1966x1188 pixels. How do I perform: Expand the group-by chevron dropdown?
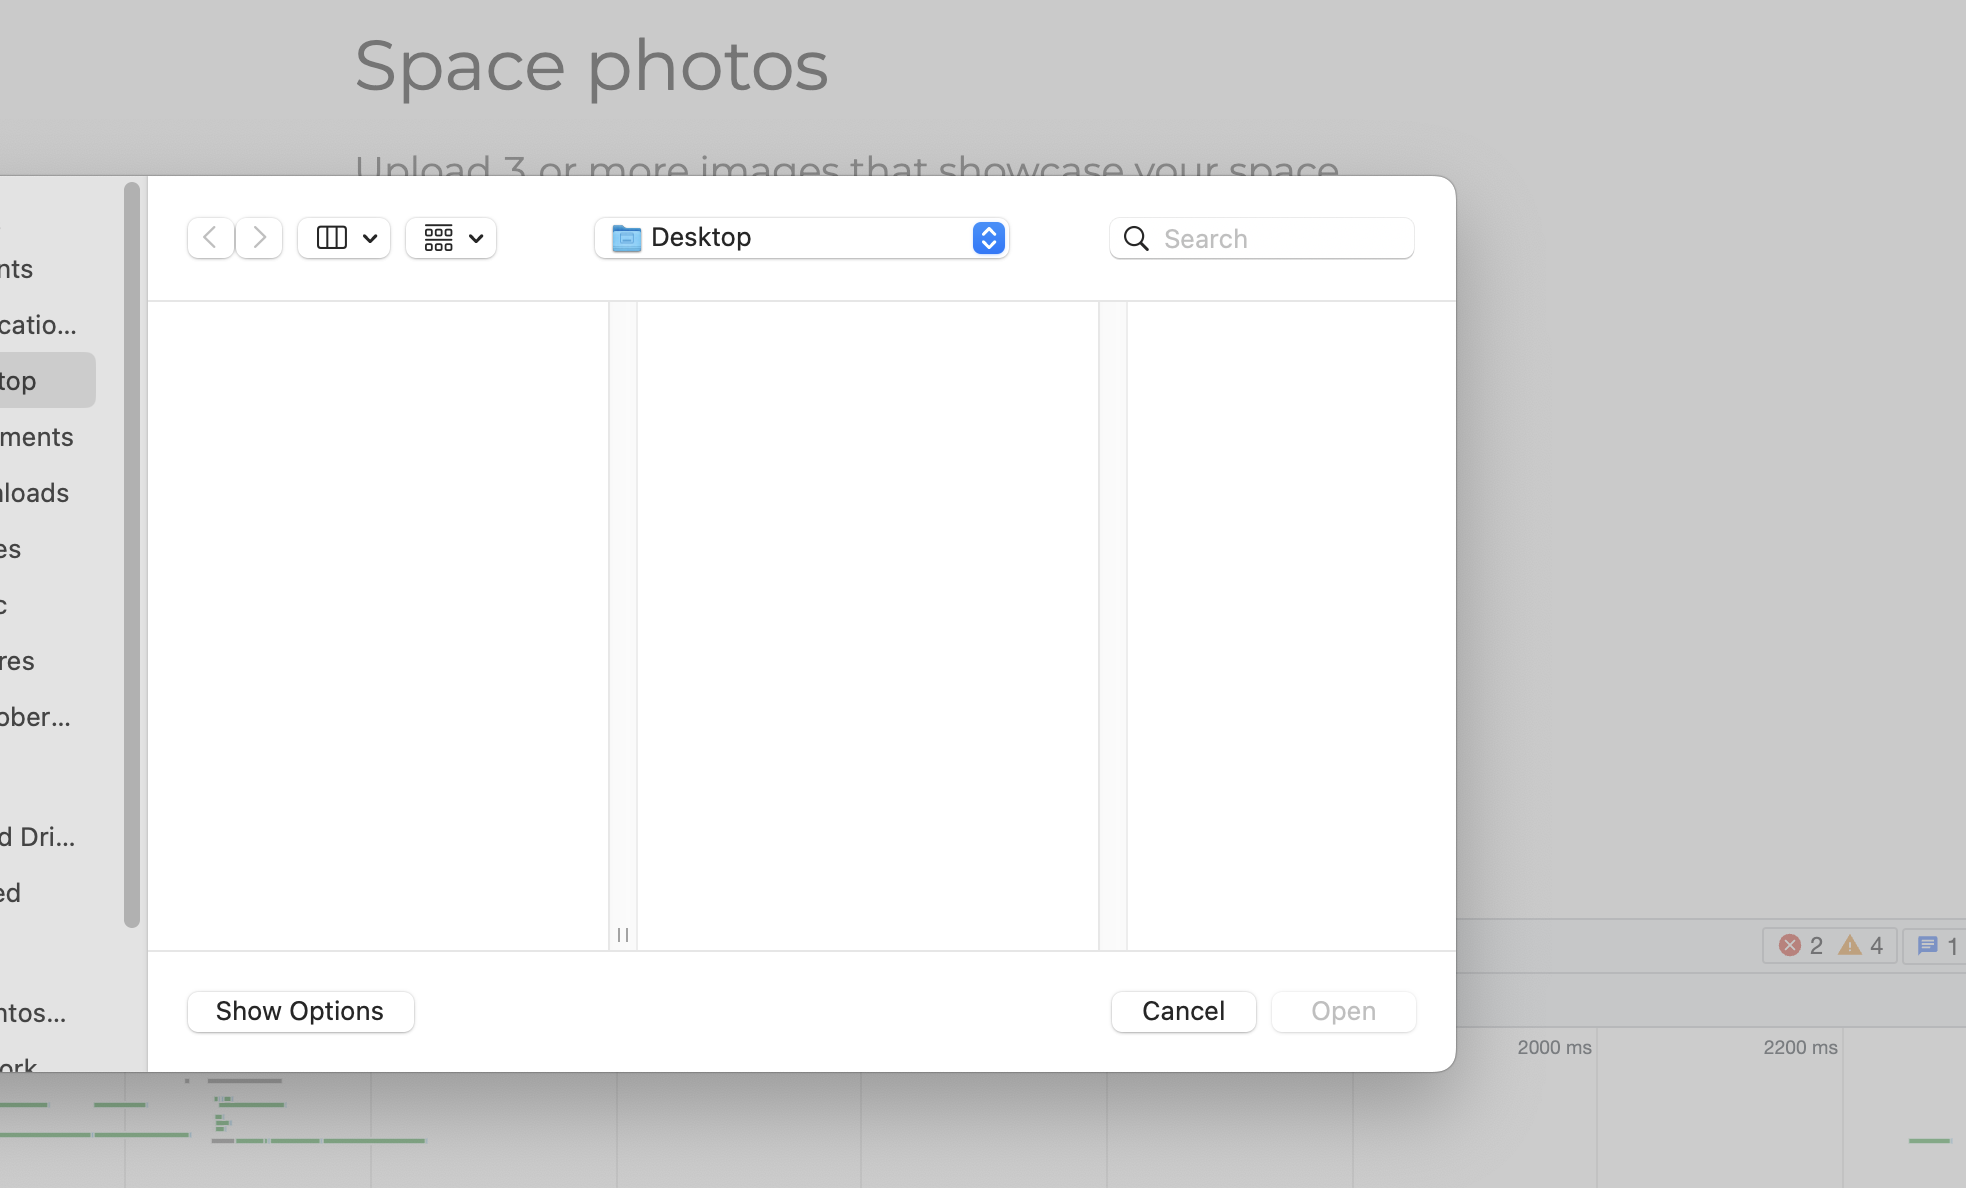pos(476,238)
